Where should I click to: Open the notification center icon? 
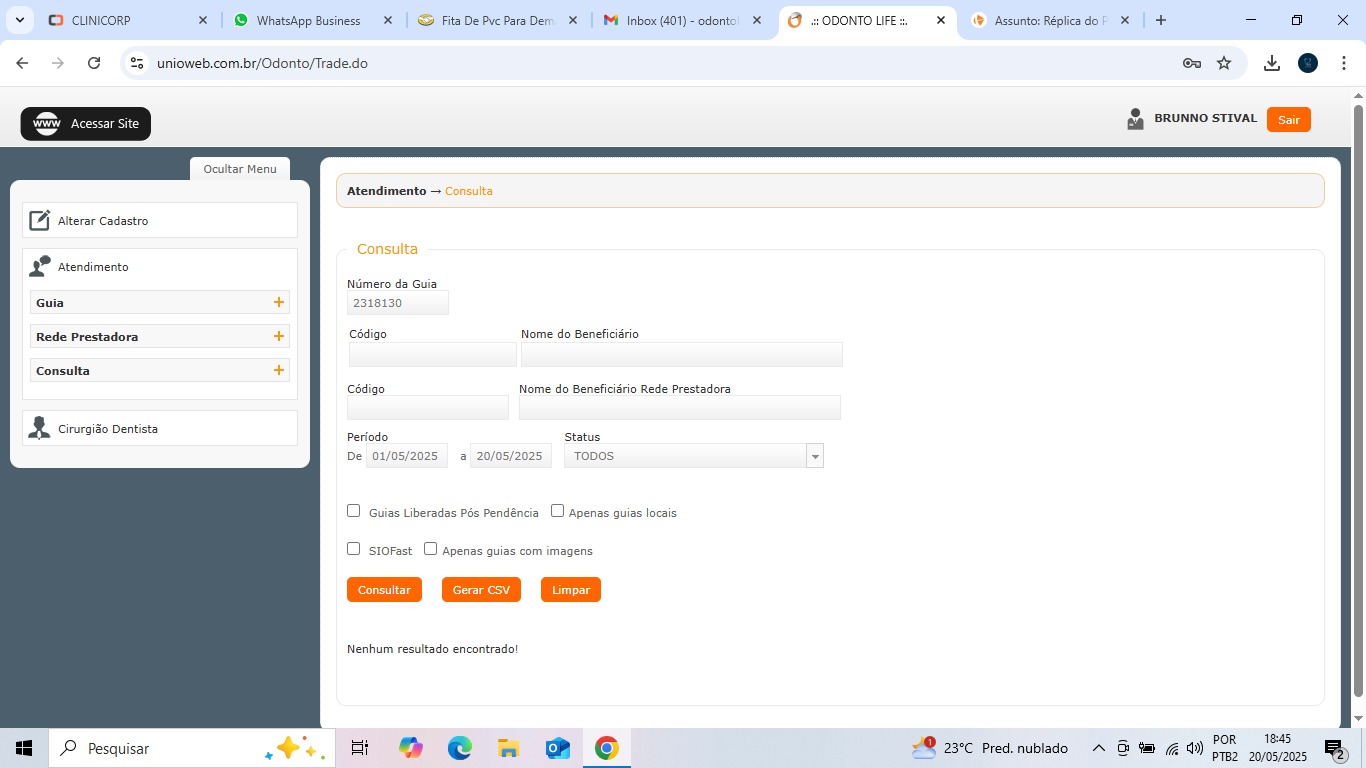1334,748
